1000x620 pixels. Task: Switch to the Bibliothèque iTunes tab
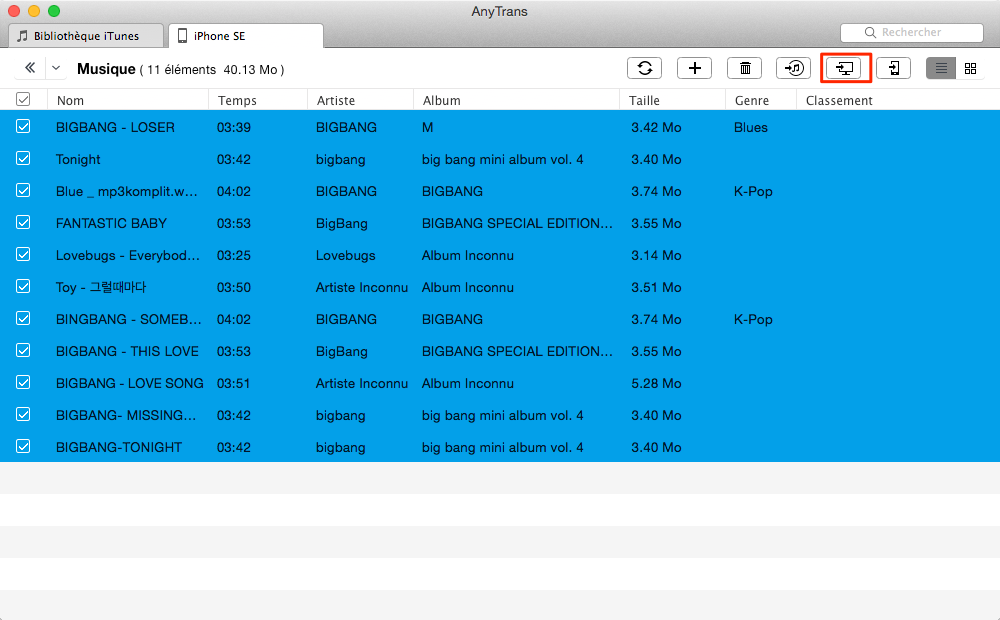pos(86,36)
